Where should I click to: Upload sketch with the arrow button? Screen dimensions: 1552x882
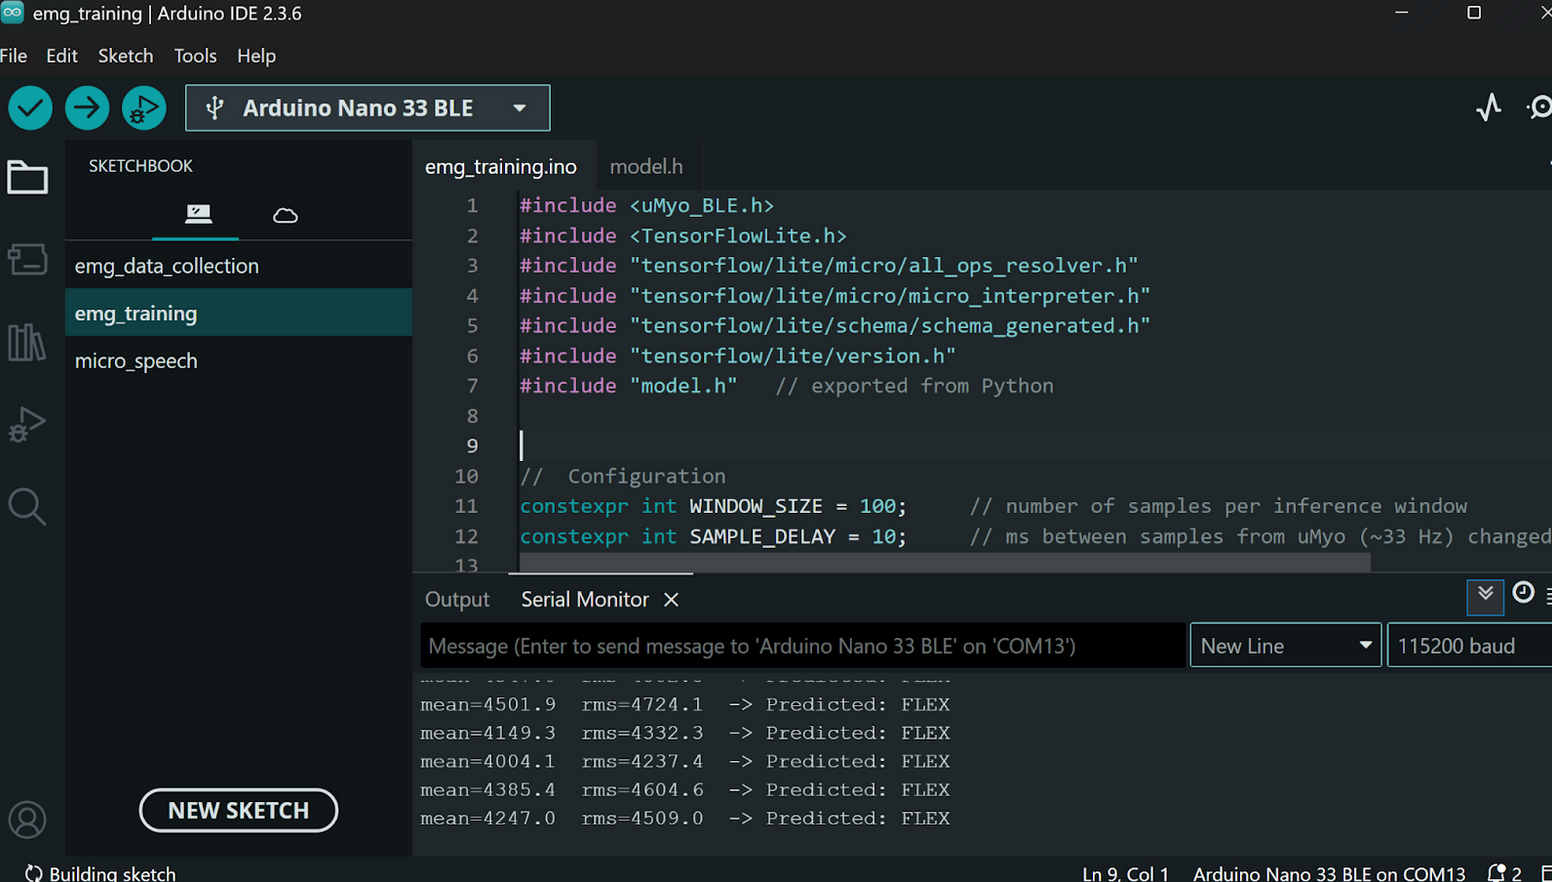(87, 108)
